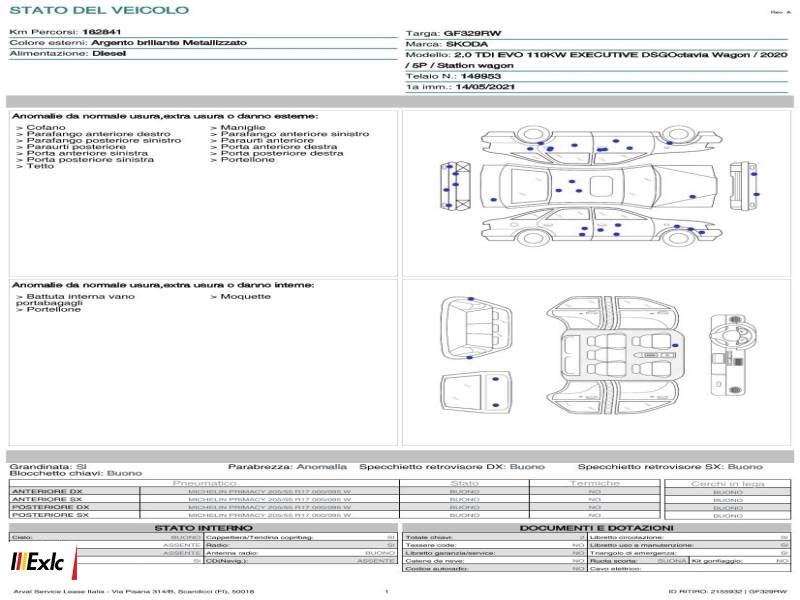The image size is (800, 600).
Task: Select the Maniglie anomaly entry
Action: 238,127
